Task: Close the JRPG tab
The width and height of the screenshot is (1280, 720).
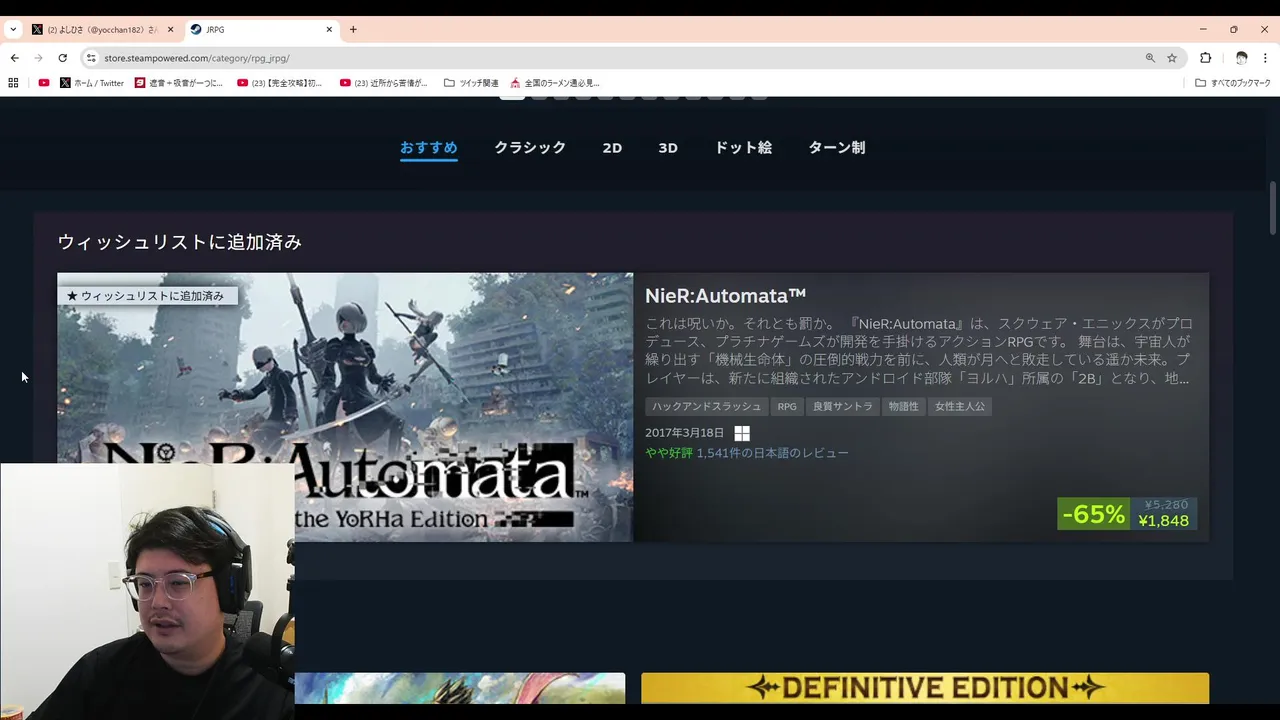Action: pos(329,29)
